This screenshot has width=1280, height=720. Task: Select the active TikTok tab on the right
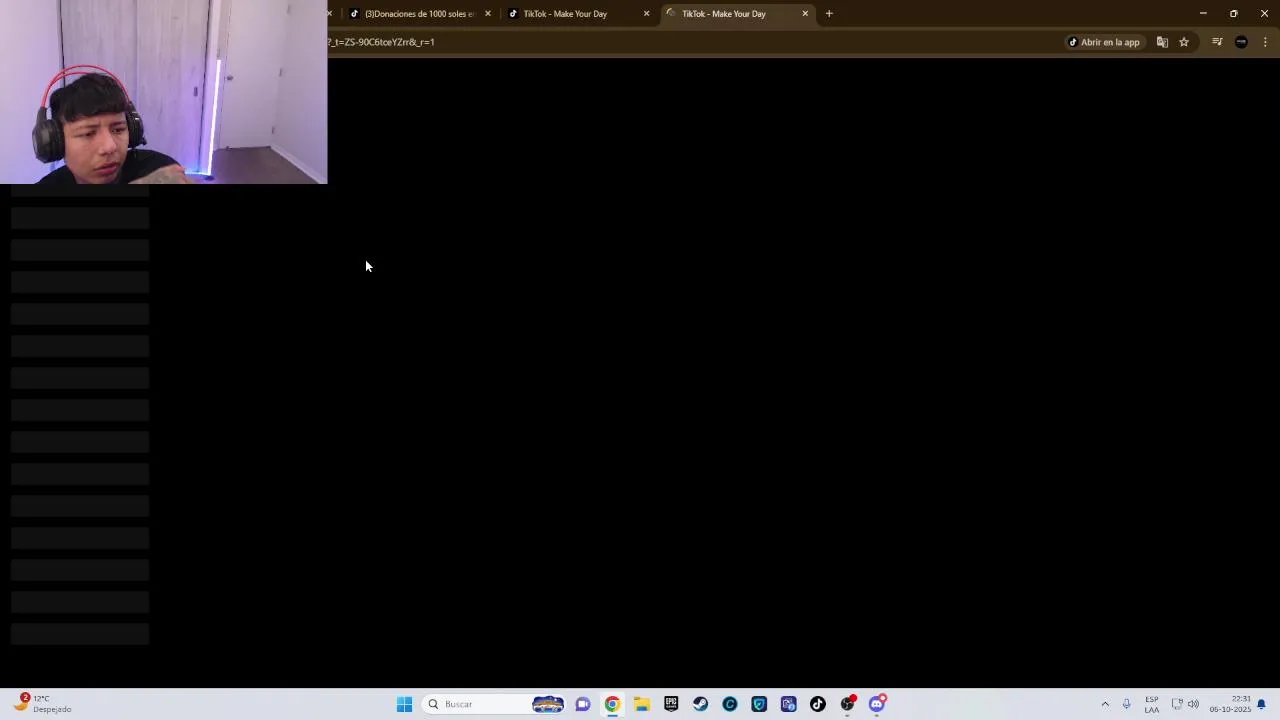724,14
